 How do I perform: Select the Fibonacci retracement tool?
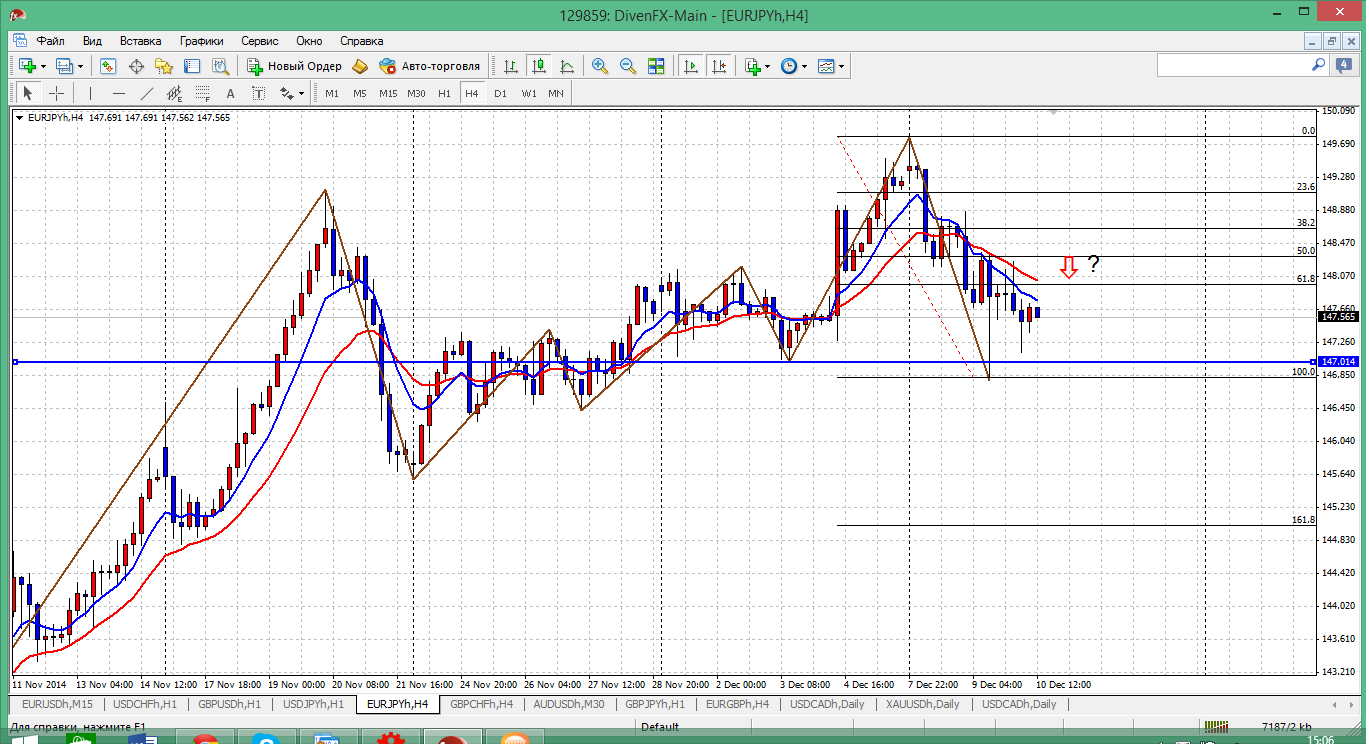pyautogui.click(x=203, y=93)
